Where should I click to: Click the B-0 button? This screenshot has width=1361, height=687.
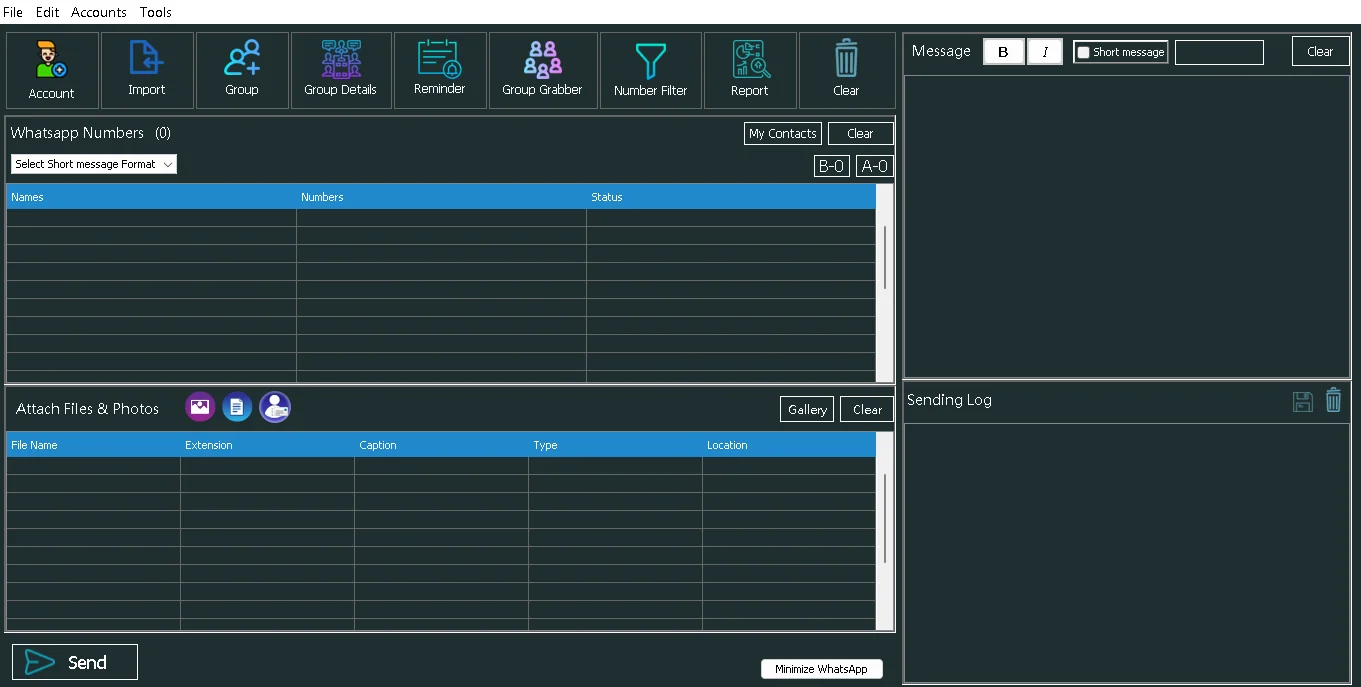tap(832, 167)
